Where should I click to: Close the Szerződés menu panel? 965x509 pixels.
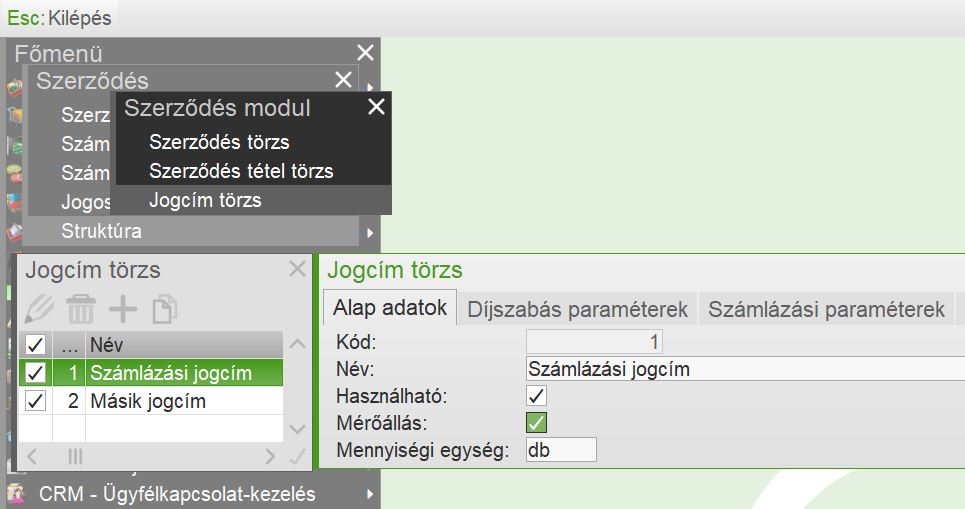(x=343, y=79)
